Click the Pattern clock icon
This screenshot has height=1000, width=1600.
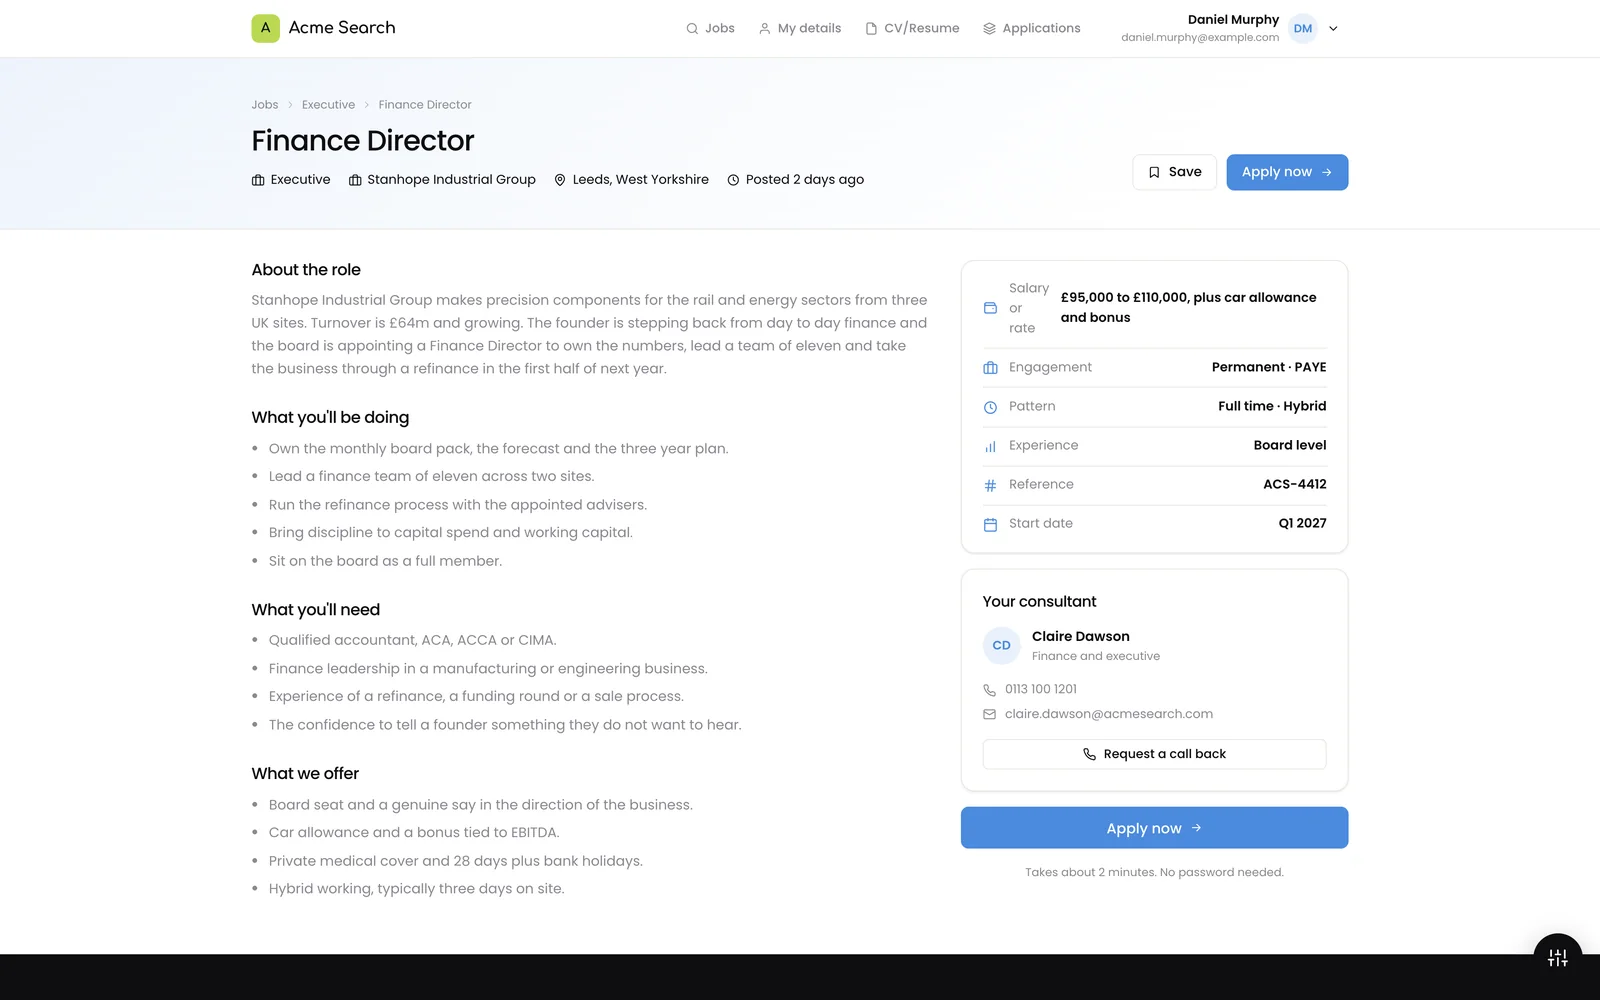pyautogui.click(x=990, y=407)
